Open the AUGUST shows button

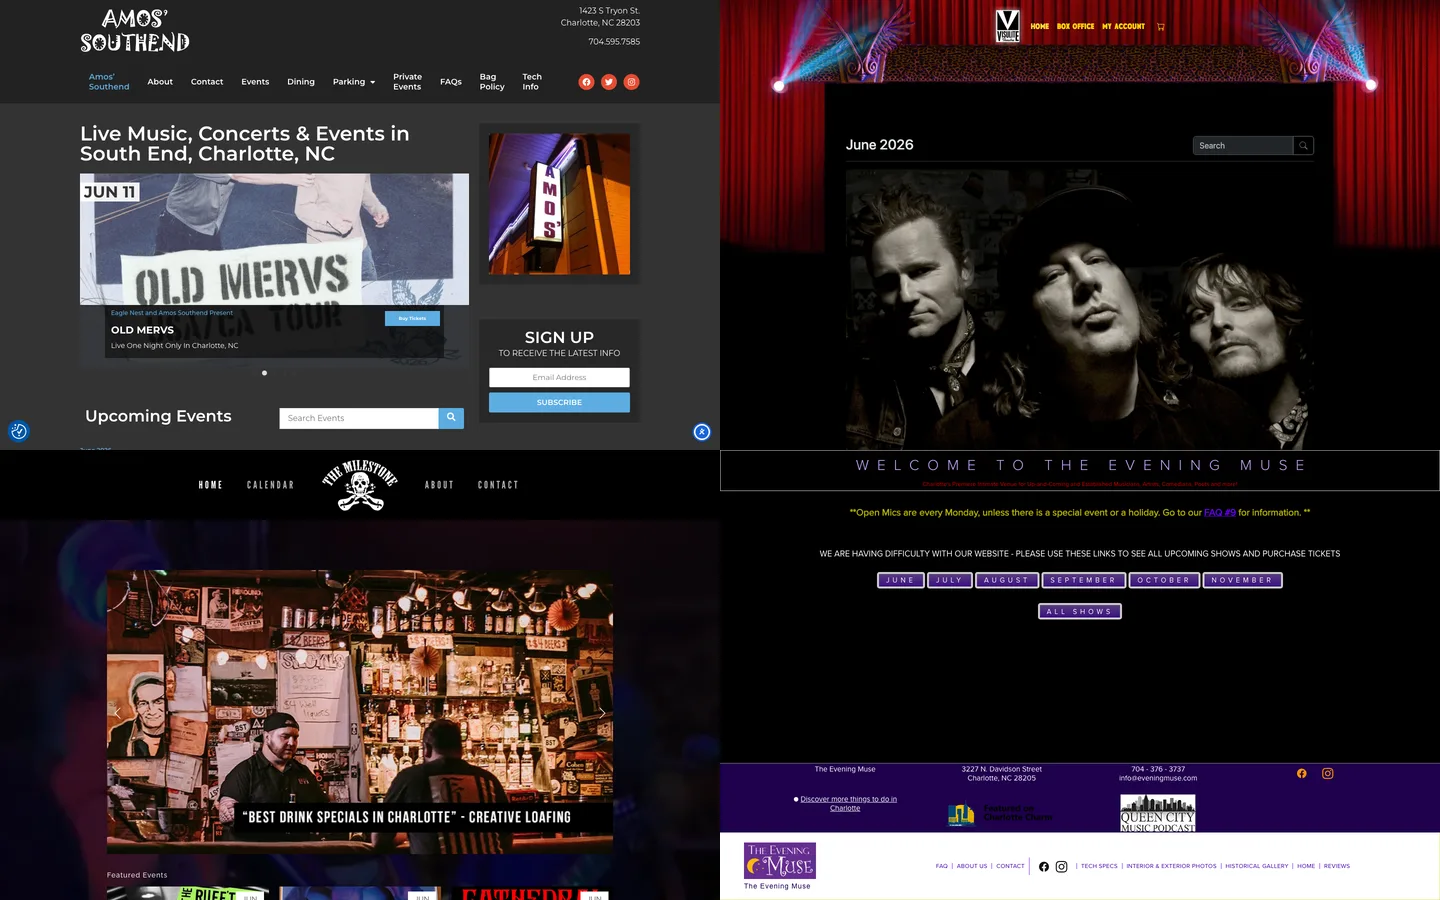[1007, 580]
